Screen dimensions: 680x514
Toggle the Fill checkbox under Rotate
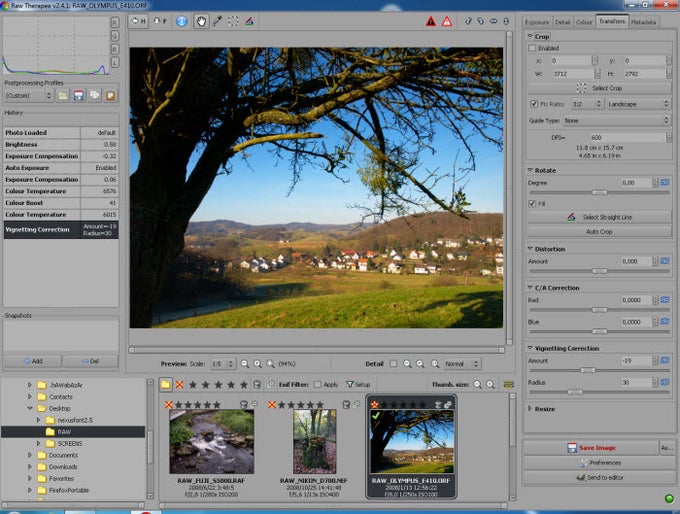click(x=531, y=203)
